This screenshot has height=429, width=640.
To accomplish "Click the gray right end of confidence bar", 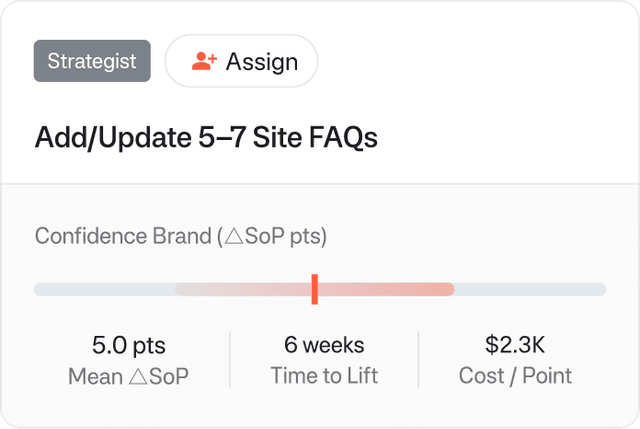I will 530,289.
